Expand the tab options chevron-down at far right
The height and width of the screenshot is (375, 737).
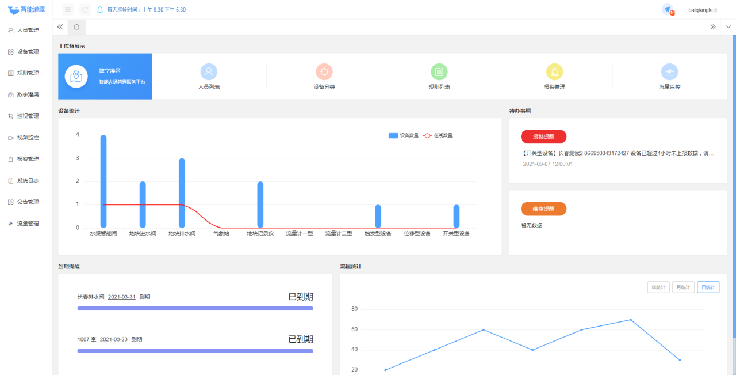729,27
